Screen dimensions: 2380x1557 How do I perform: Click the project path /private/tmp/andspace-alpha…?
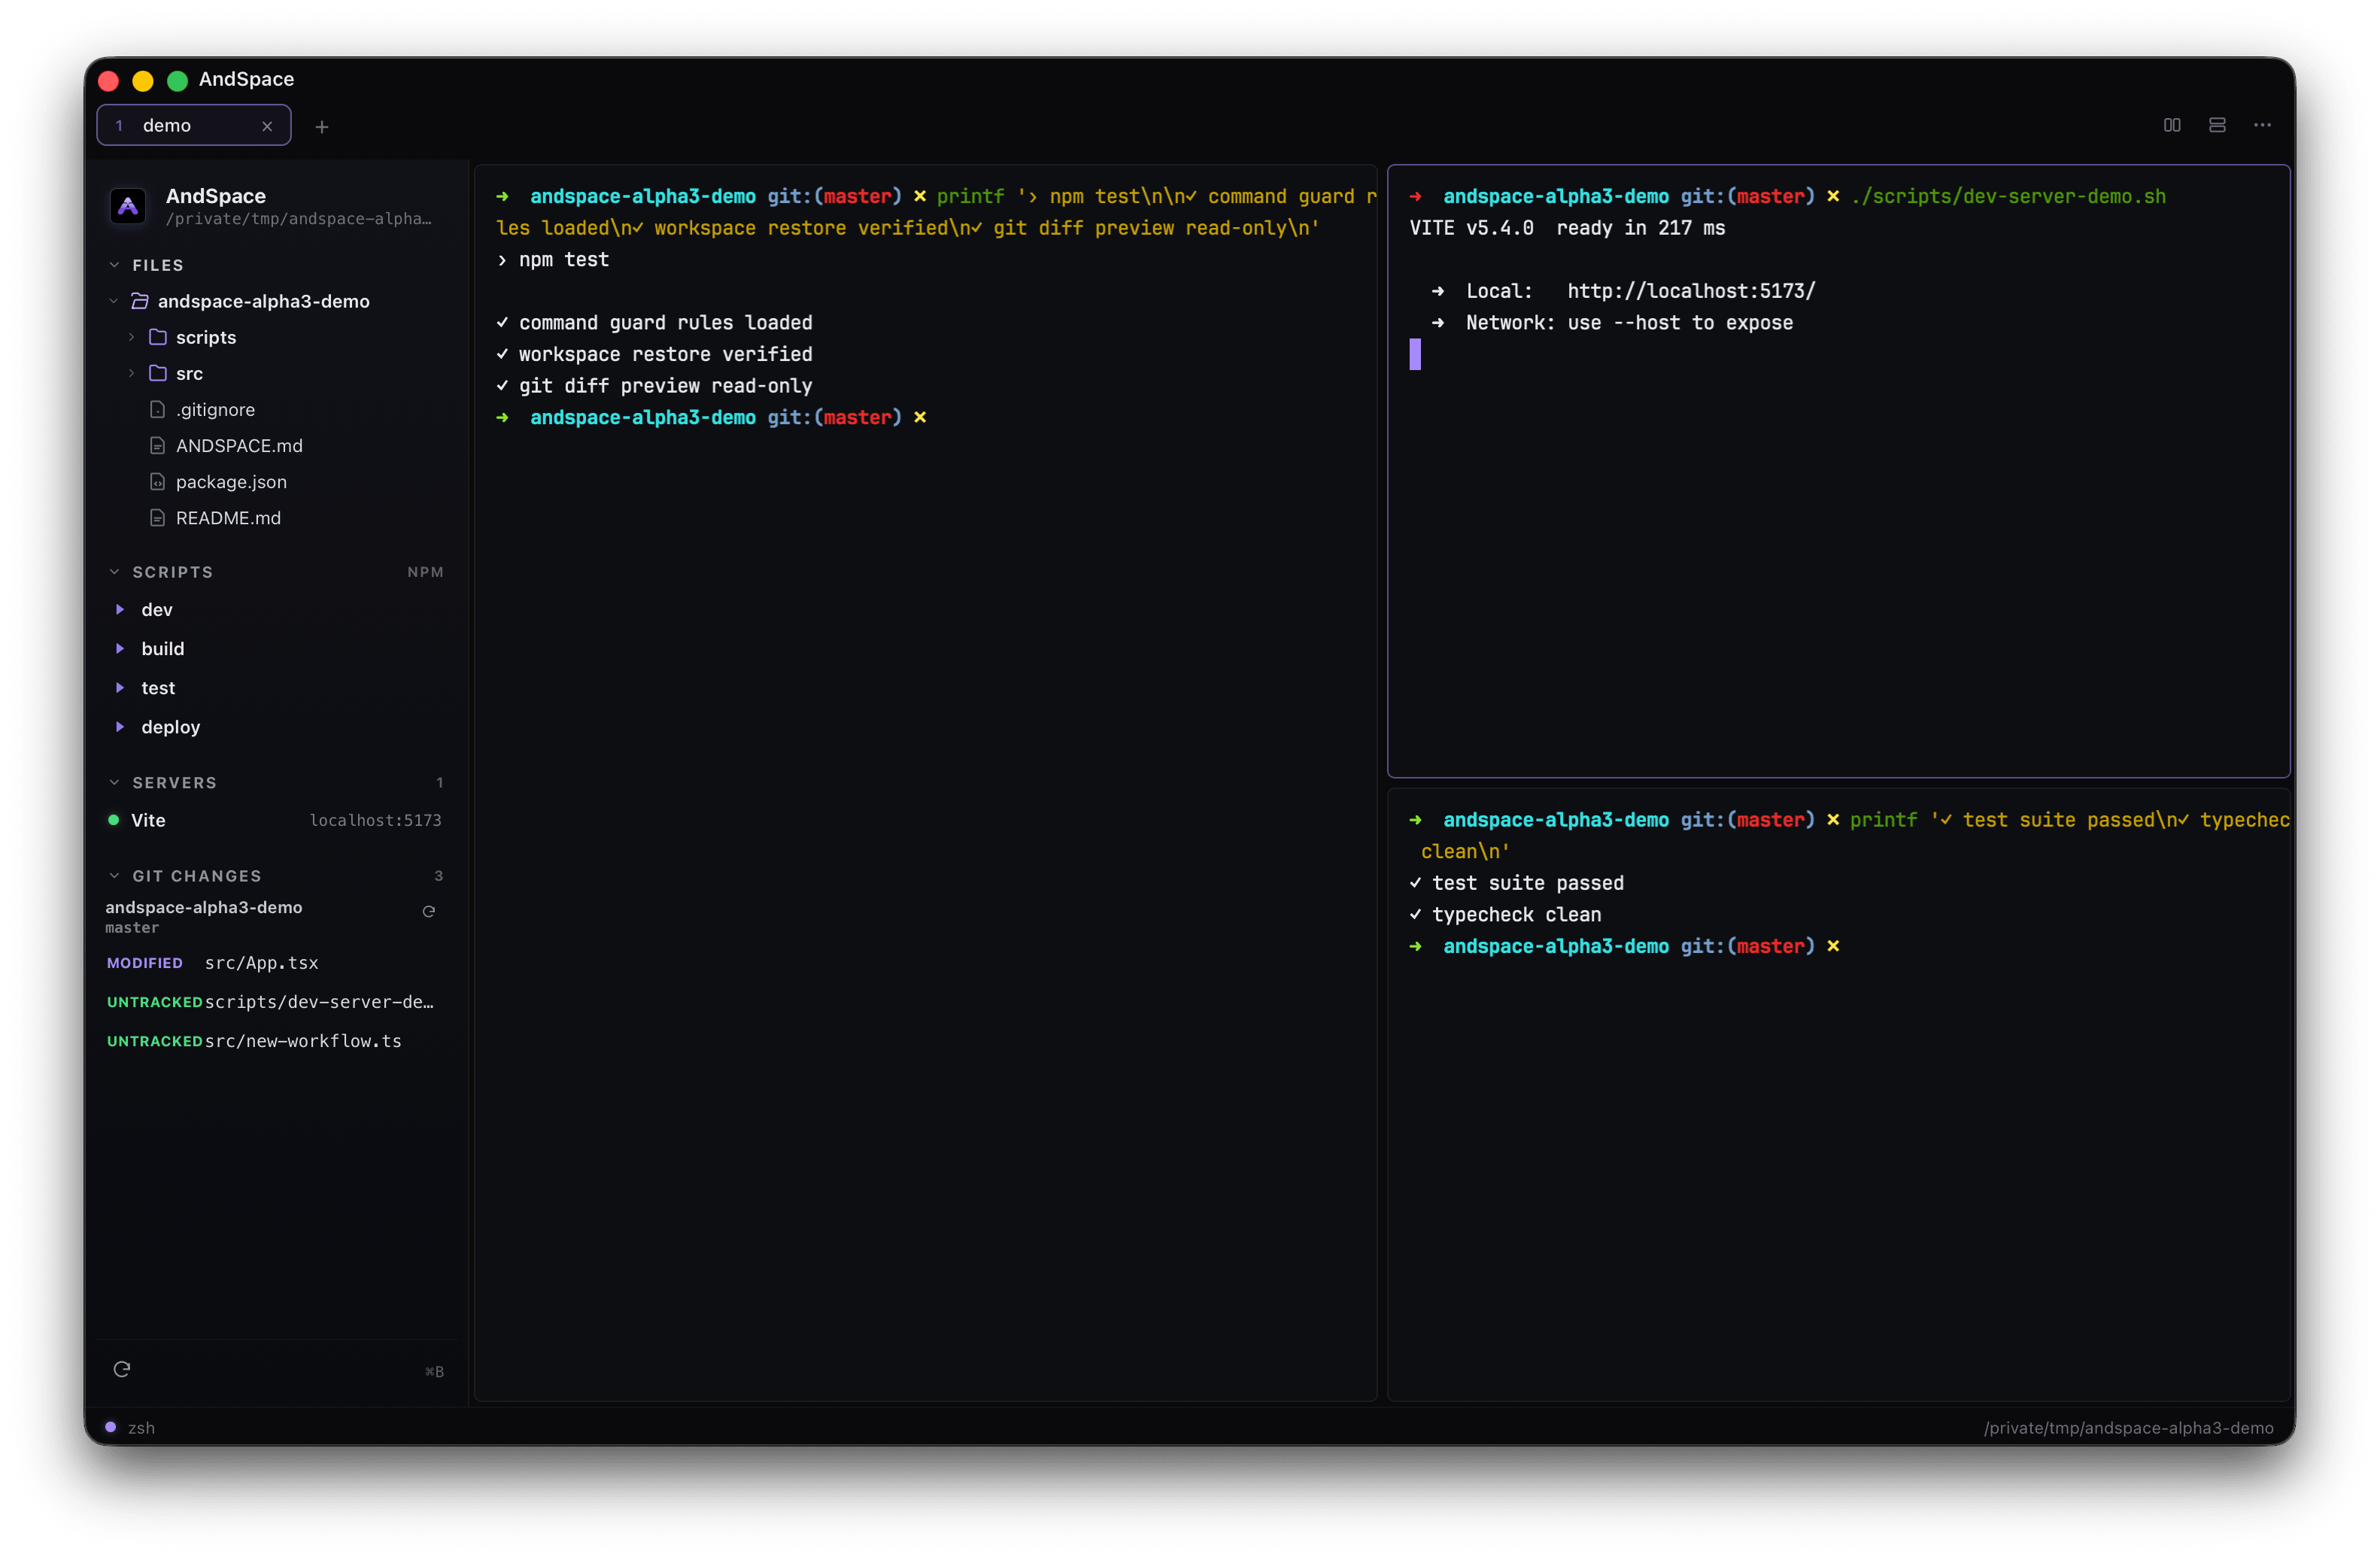click(x=298, y=219)
